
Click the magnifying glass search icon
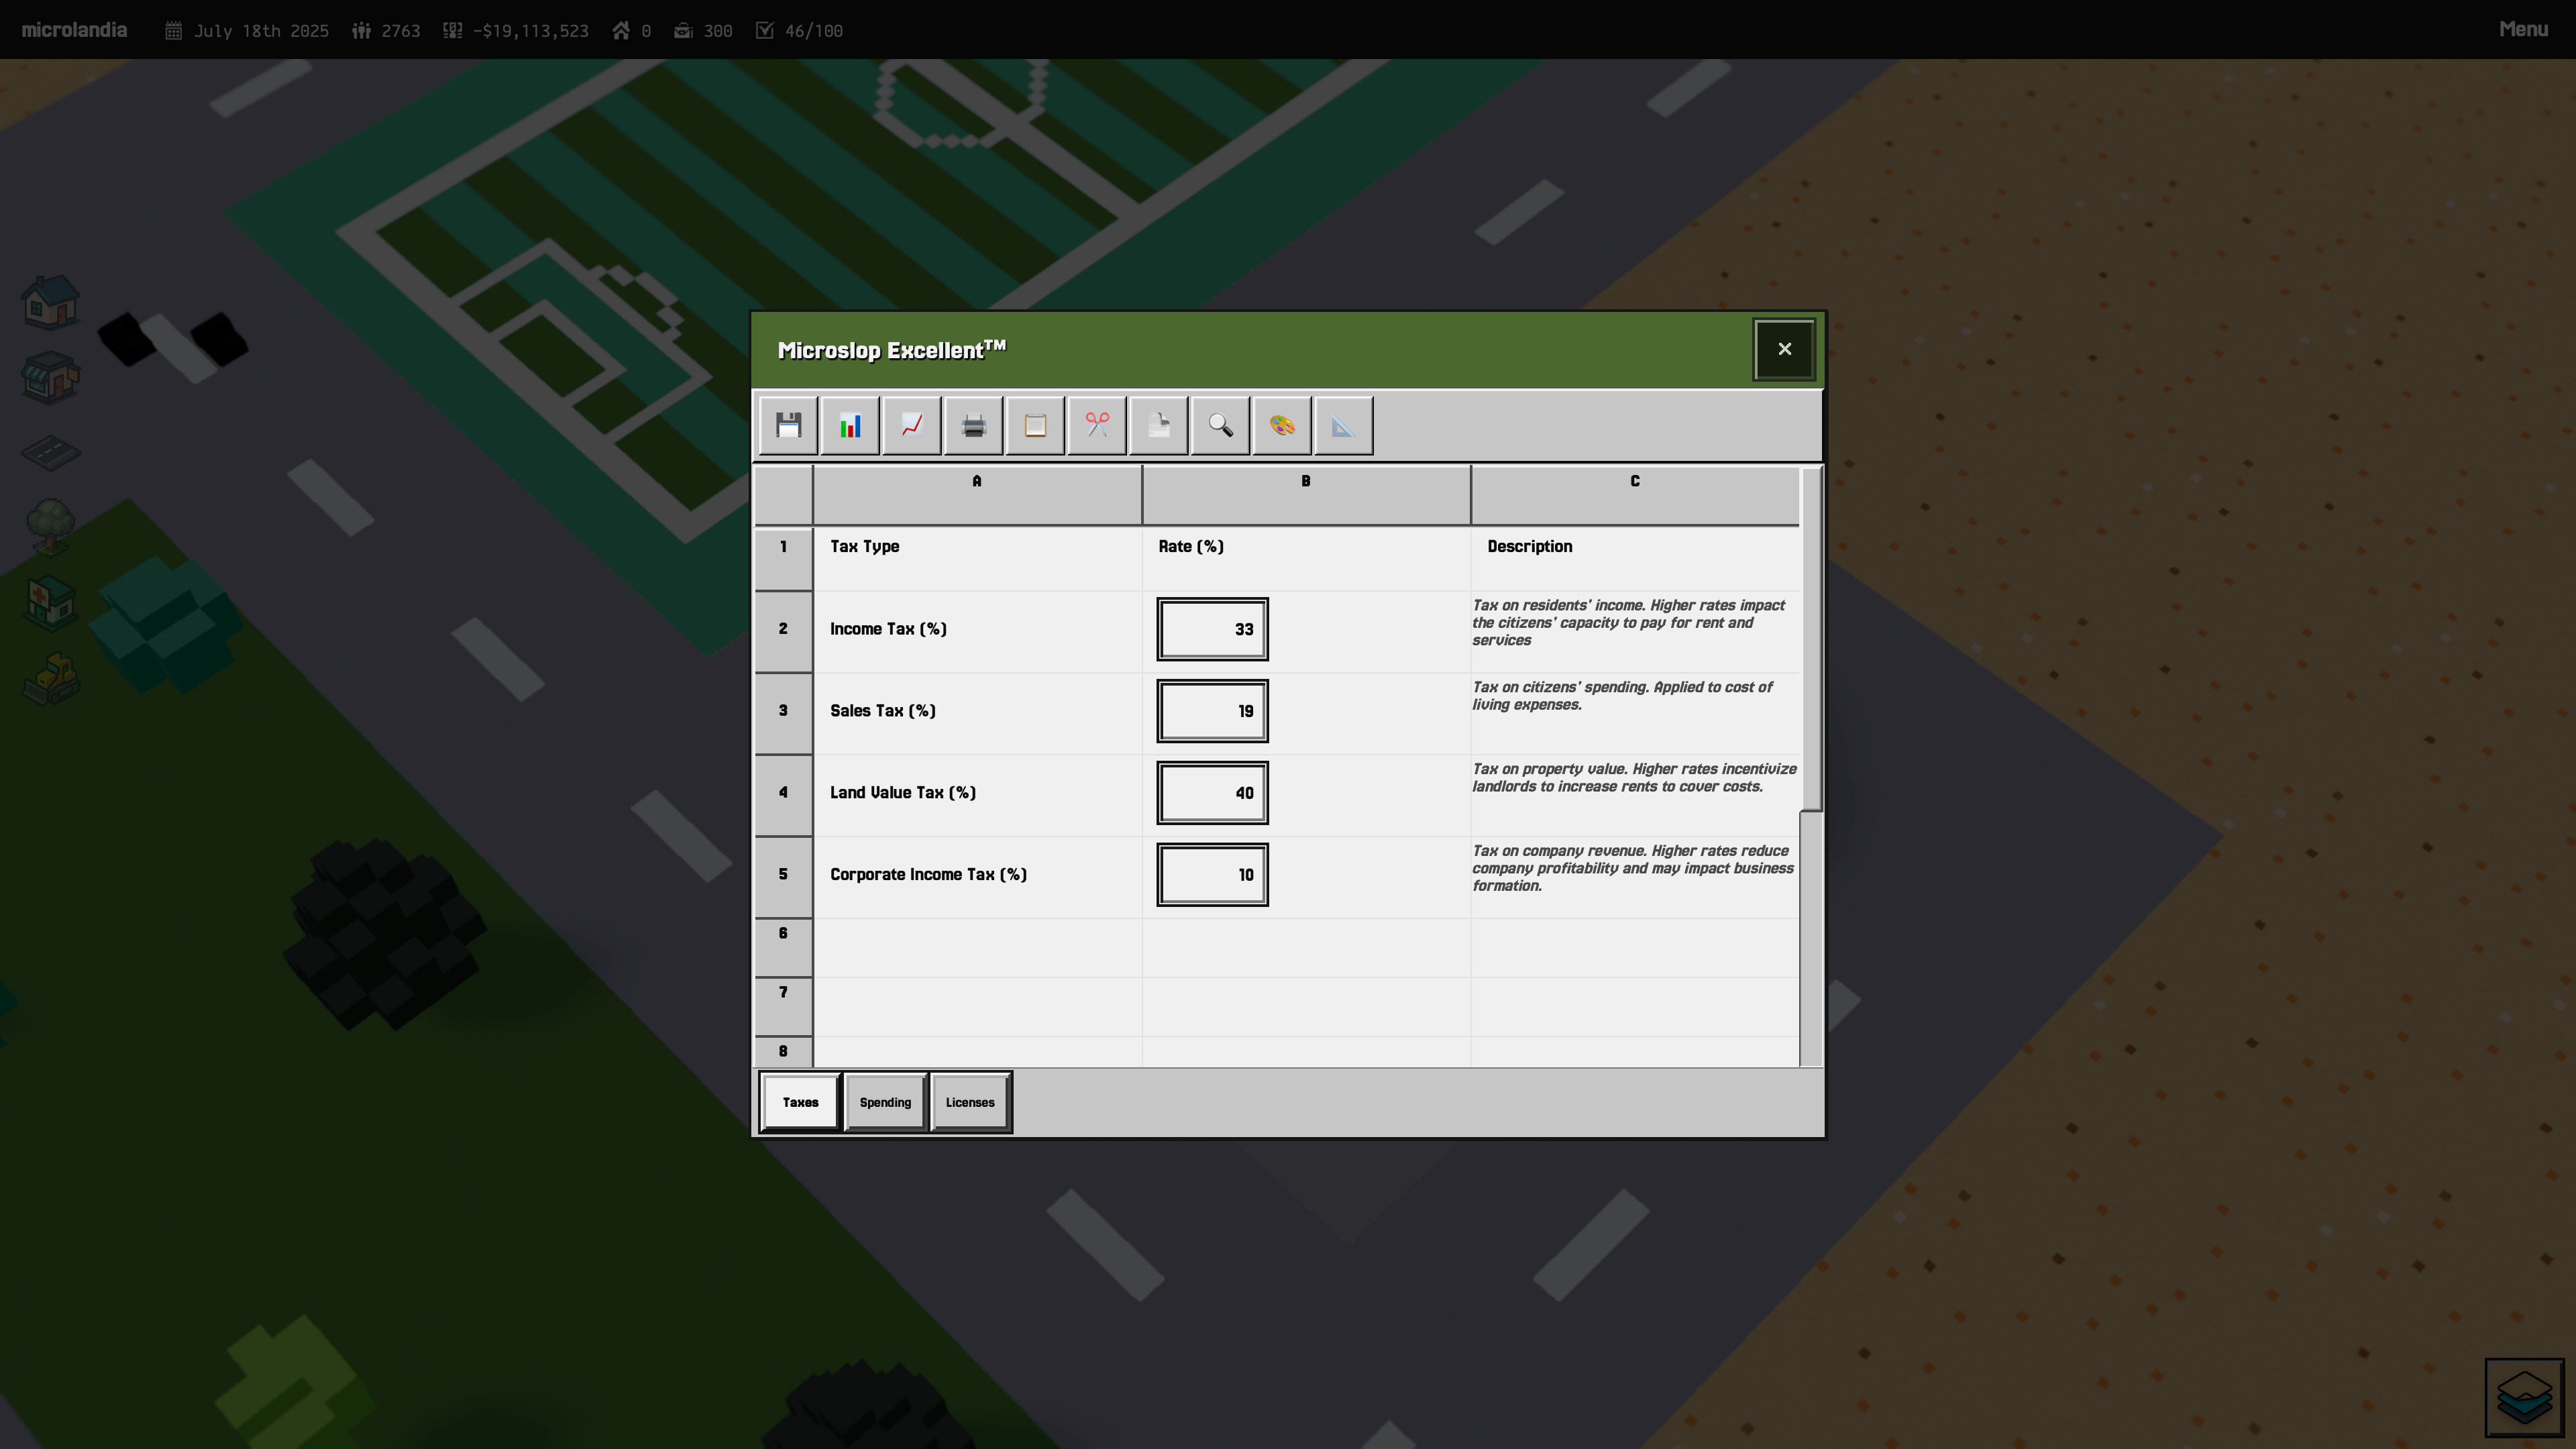(x=1220, y=426)
